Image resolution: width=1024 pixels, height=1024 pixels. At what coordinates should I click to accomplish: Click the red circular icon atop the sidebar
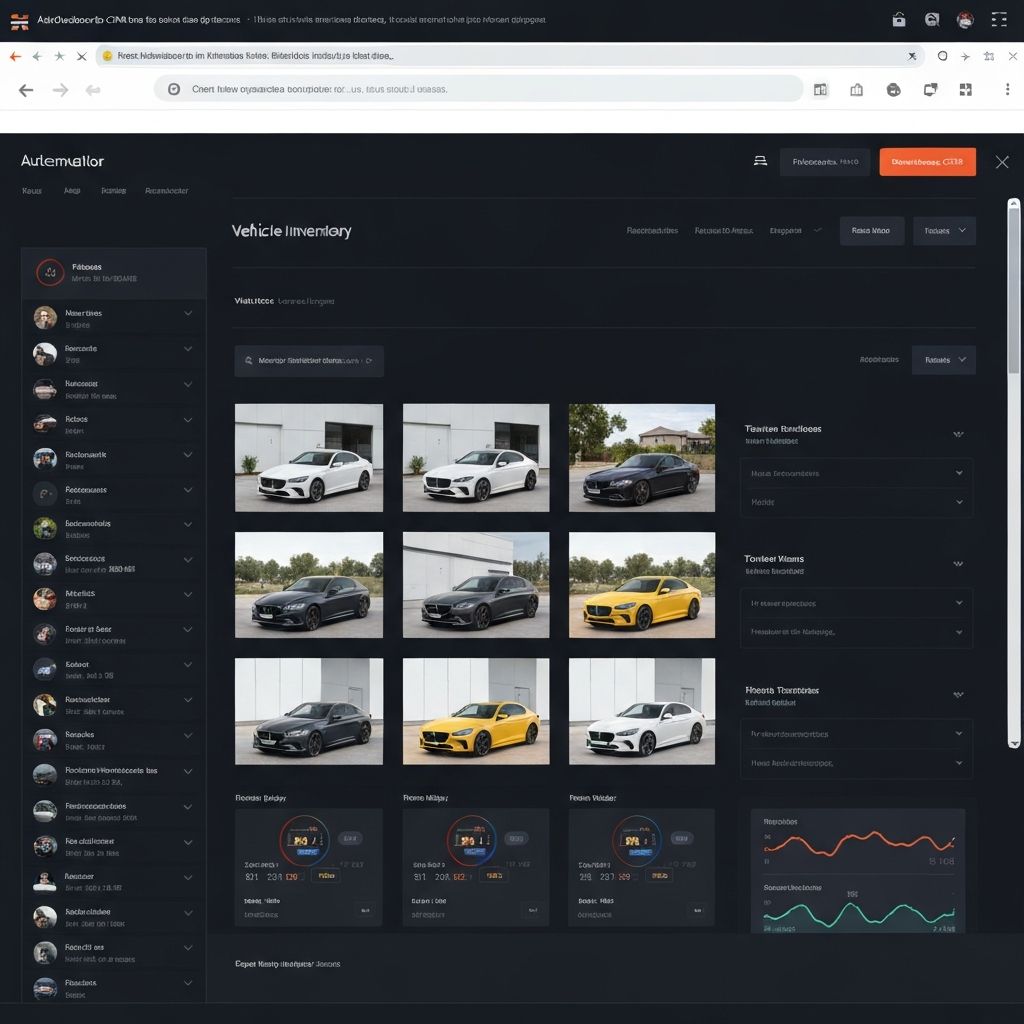coord(50,272)
